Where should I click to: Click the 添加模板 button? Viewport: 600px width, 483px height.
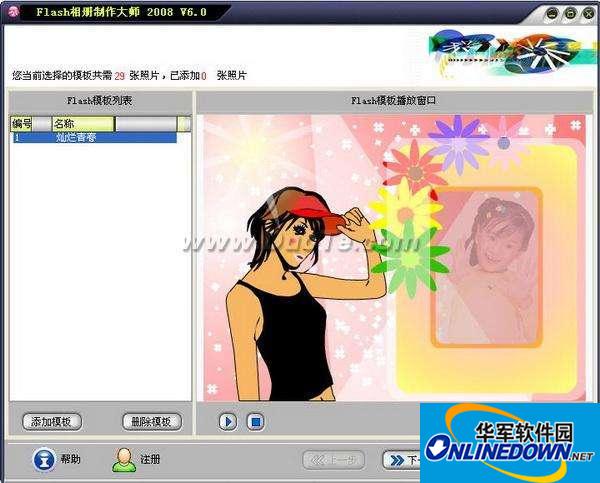pos(52,422)
